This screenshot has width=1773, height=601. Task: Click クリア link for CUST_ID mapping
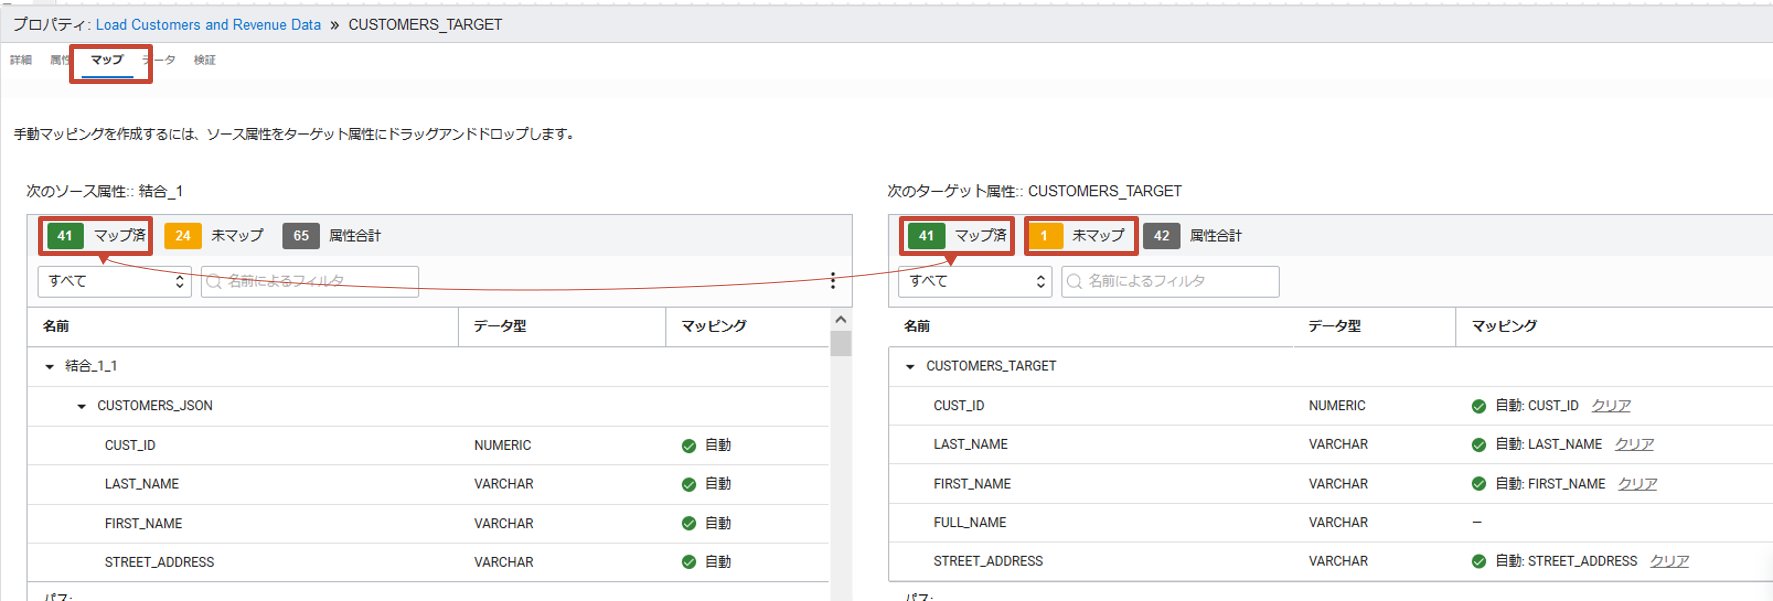point(1610,406)
